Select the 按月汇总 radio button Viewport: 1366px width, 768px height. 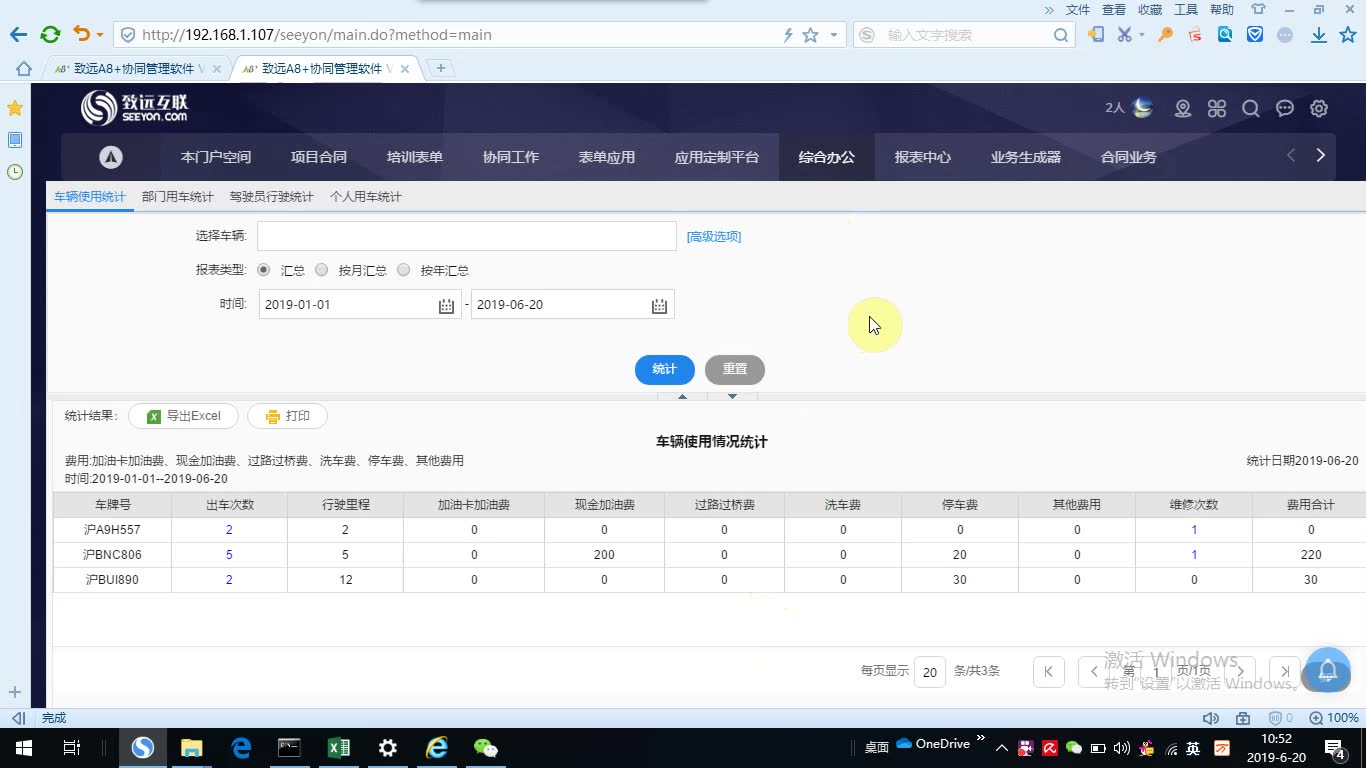pyautogui.click(x=321, y=270)
